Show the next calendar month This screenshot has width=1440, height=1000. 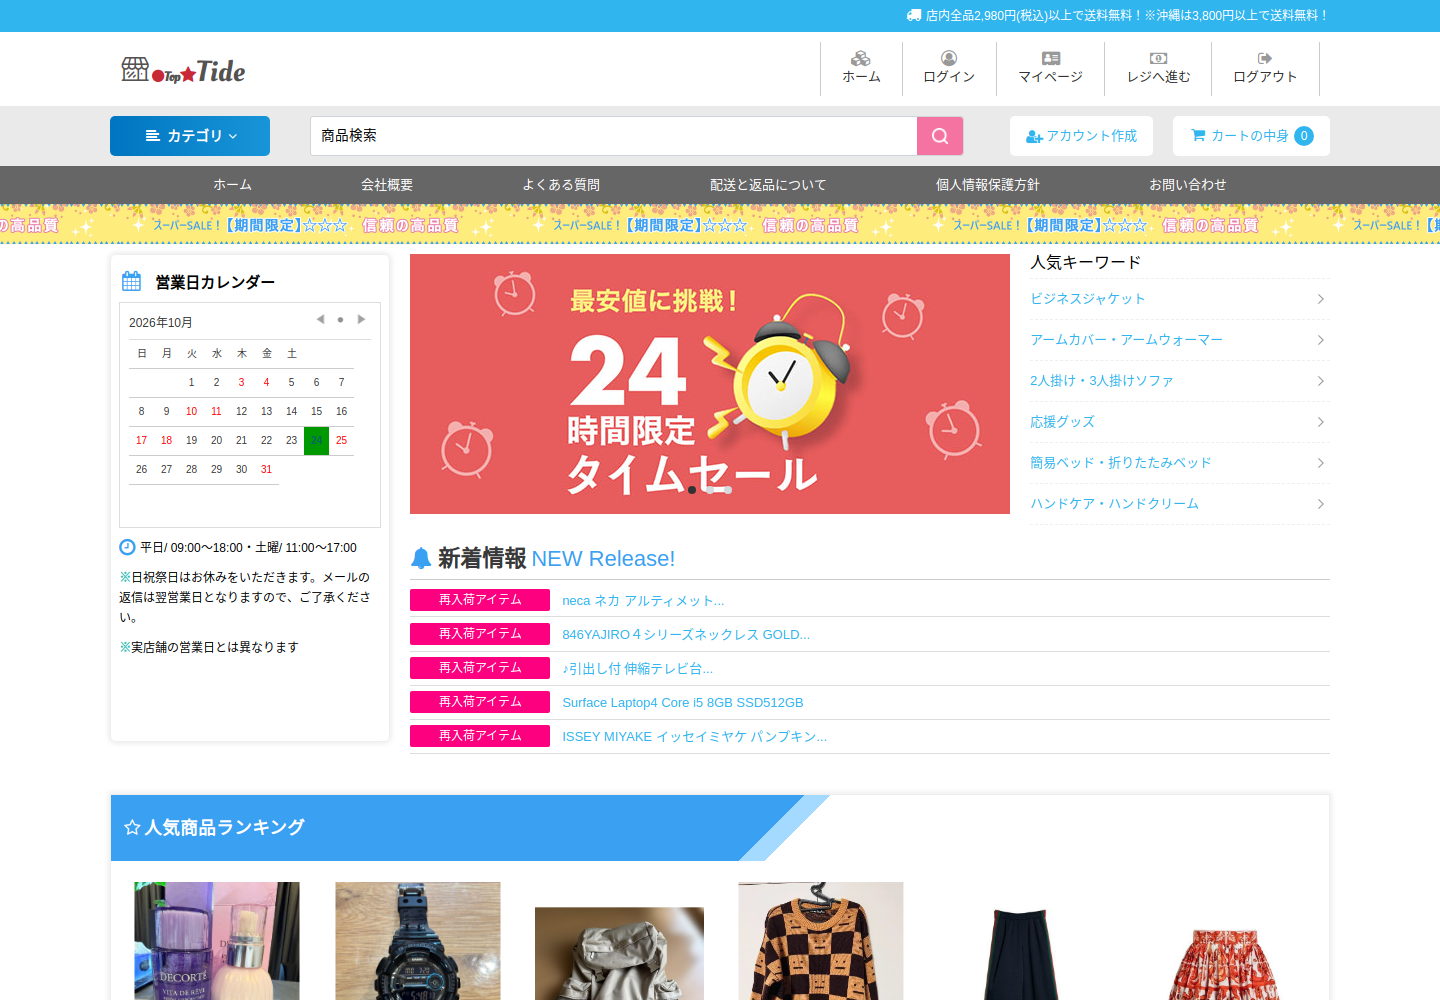[x=361, y=320]
